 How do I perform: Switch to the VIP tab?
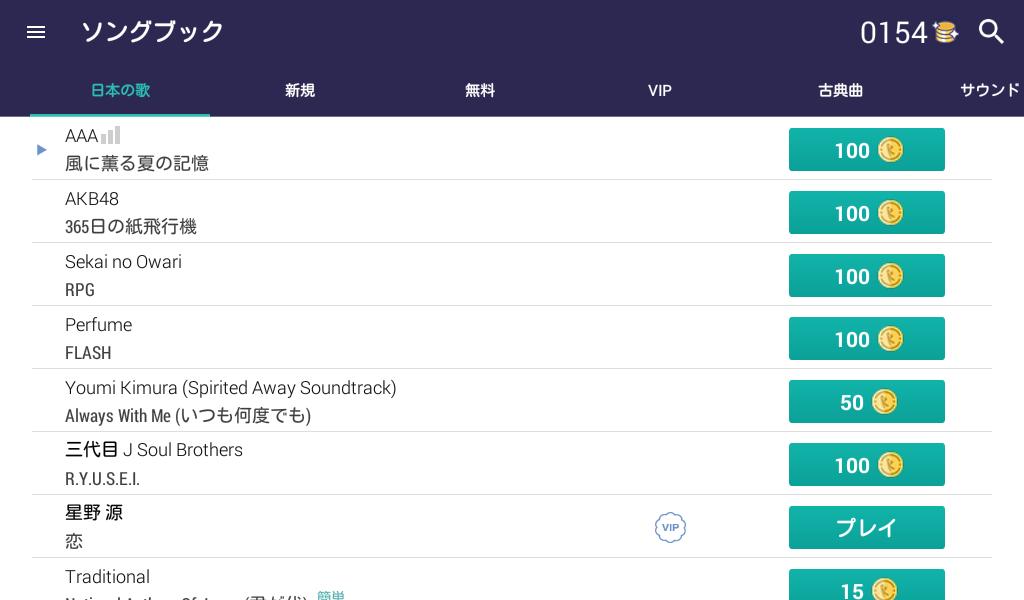point(660,90)
